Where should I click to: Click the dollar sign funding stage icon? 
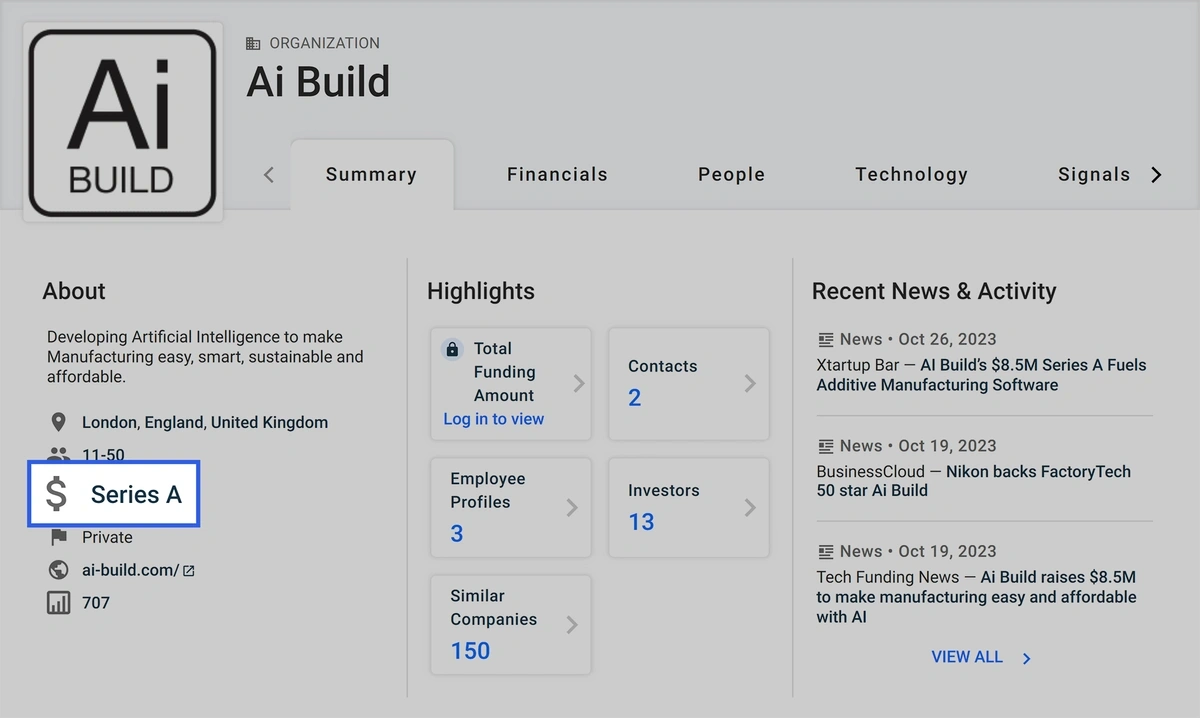click(x=57, y=494)
